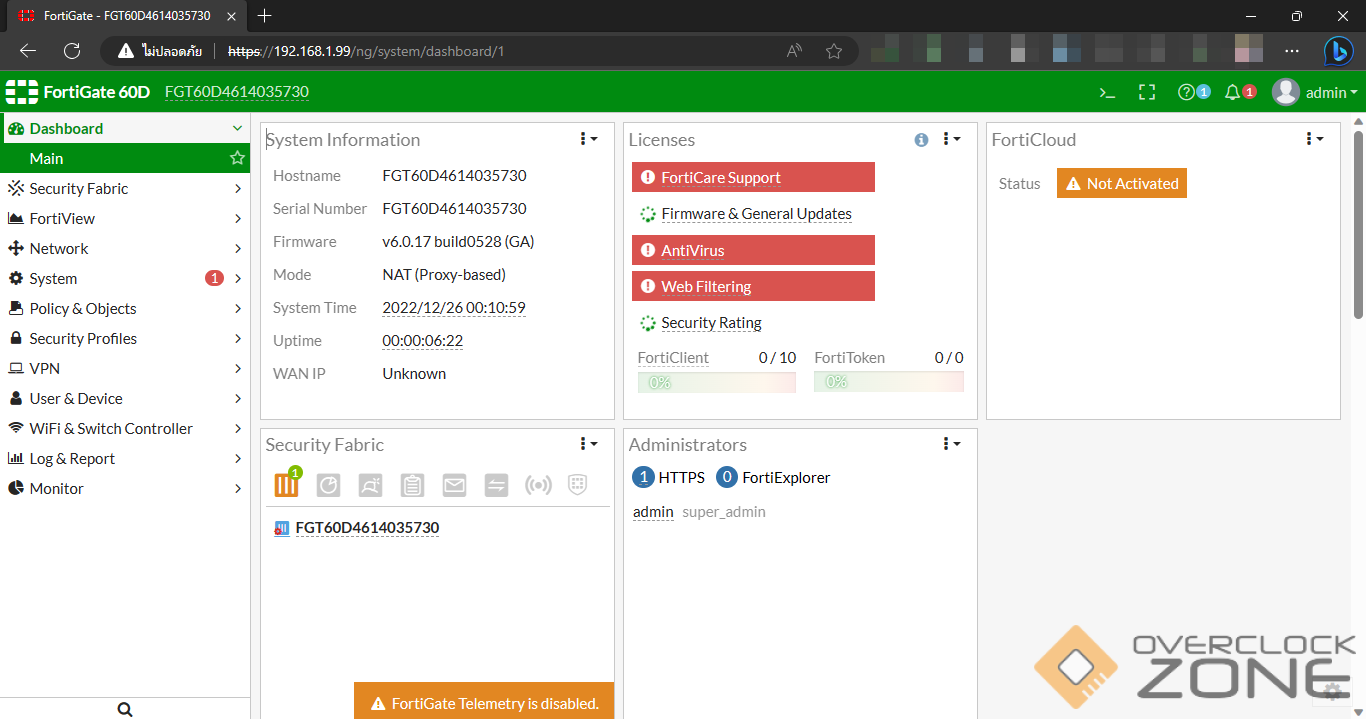Expand the FortiView menu

tap(238, 218)
